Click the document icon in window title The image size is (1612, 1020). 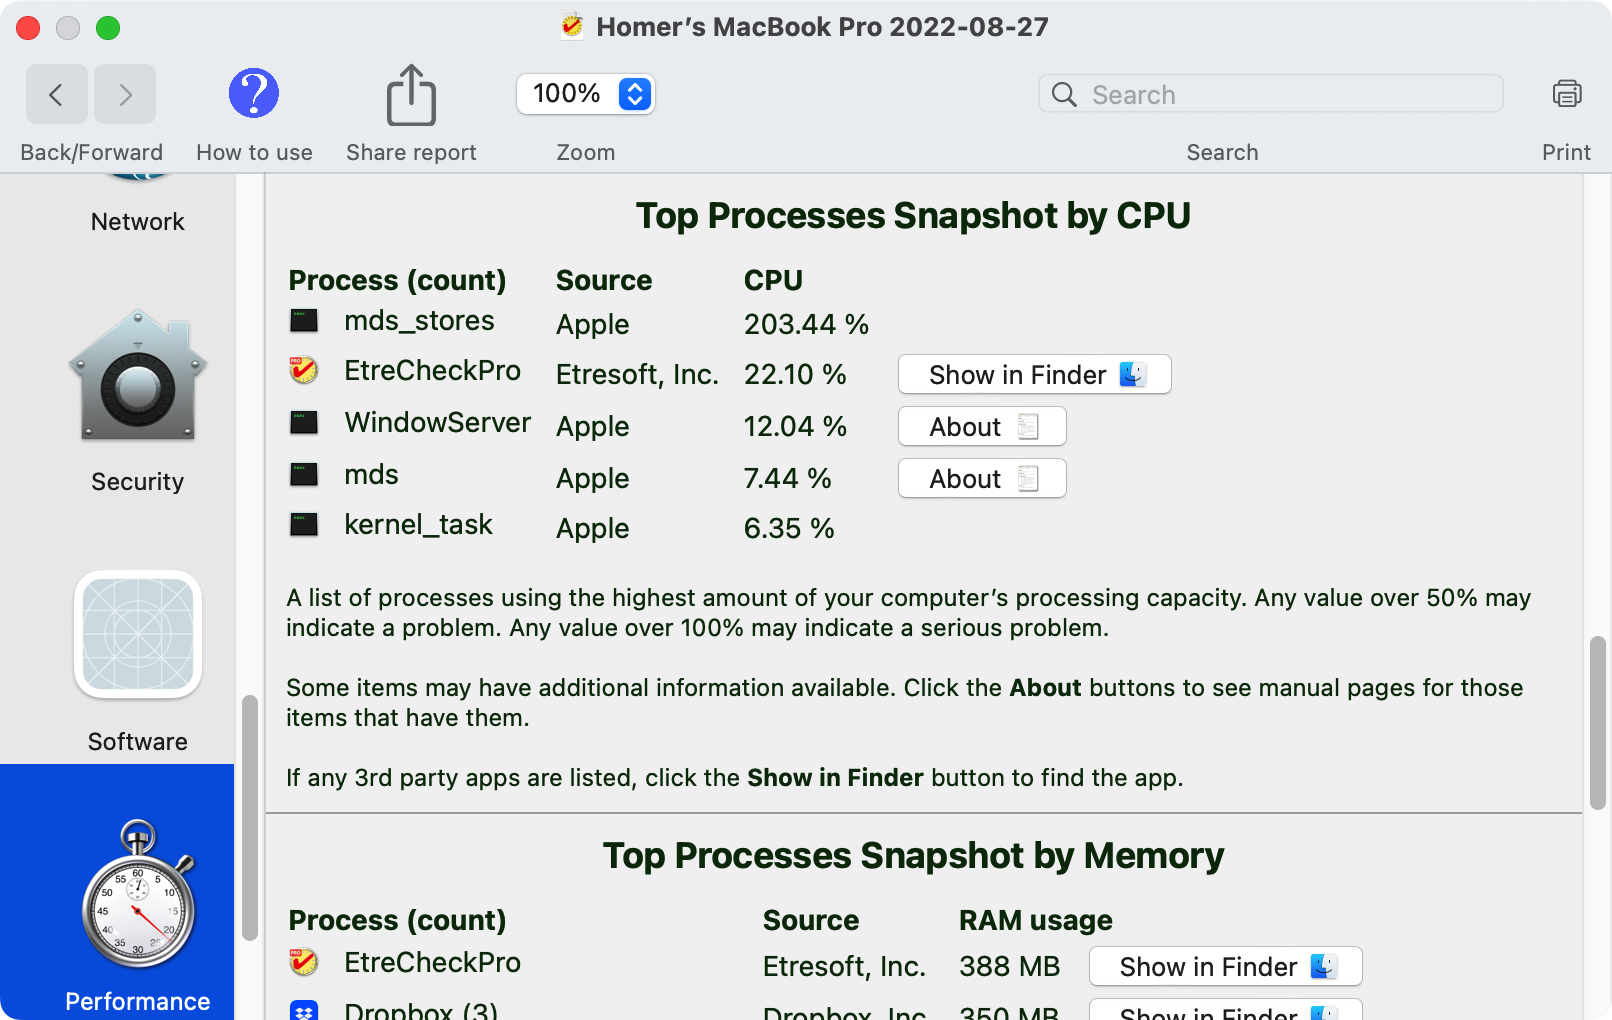572,27
